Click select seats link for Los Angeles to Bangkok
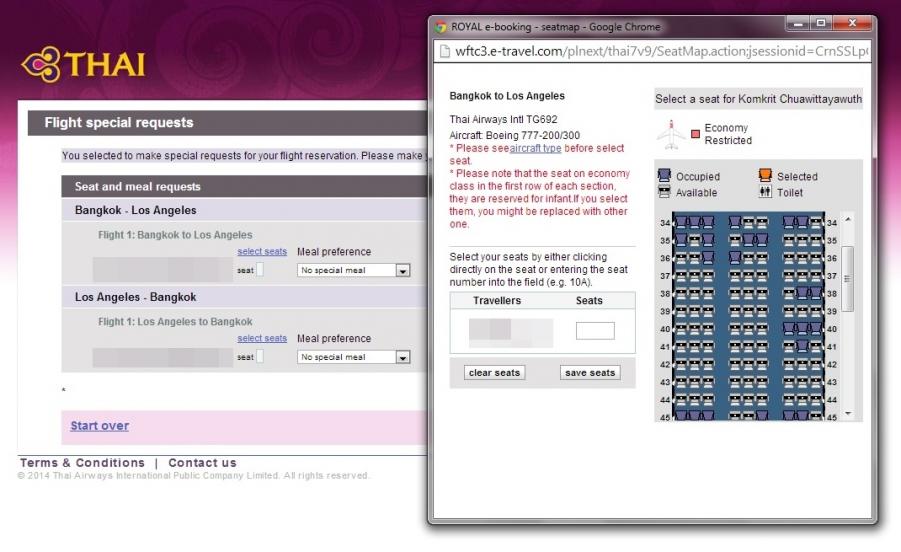The image size is (901, 552). 262,338
